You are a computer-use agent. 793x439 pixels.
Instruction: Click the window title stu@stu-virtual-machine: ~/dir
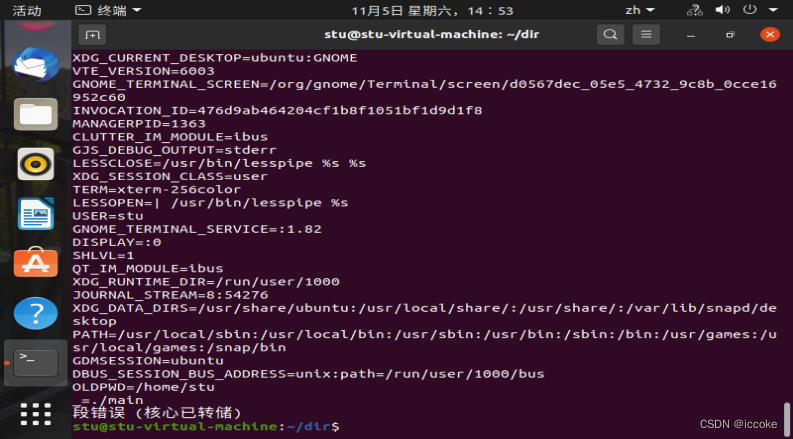click(x=432, y=35)
